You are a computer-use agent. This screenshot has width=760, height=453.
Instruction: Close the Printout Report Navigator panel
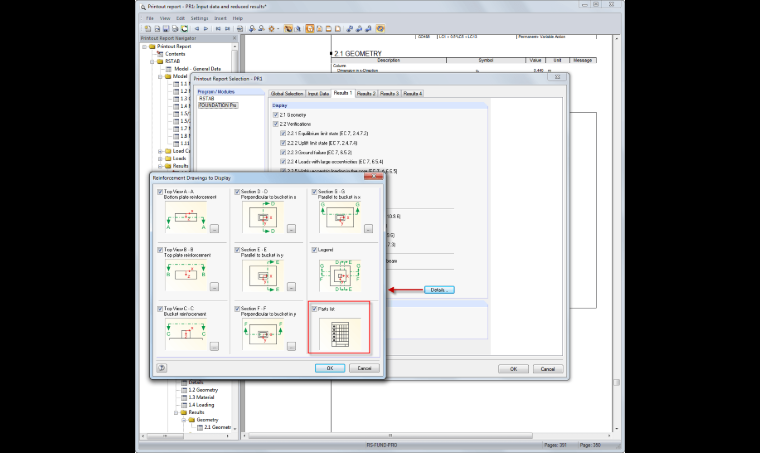coord(235,38)
